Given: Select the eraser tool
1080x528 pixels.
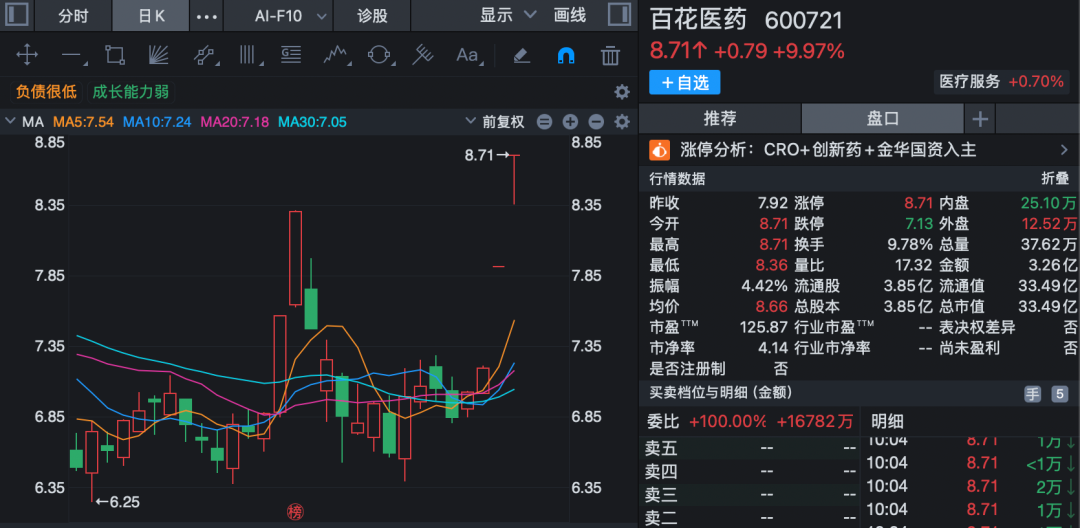Looking at the screenshot, I should 521,54.
